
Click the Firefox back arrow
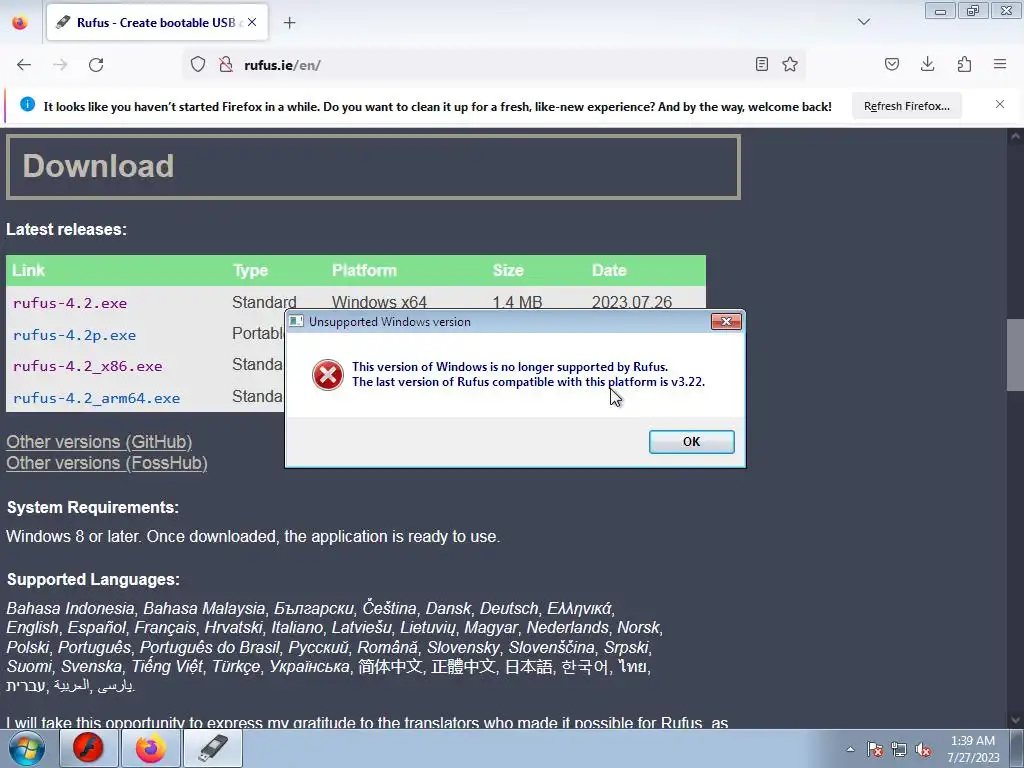pos(24,65)
